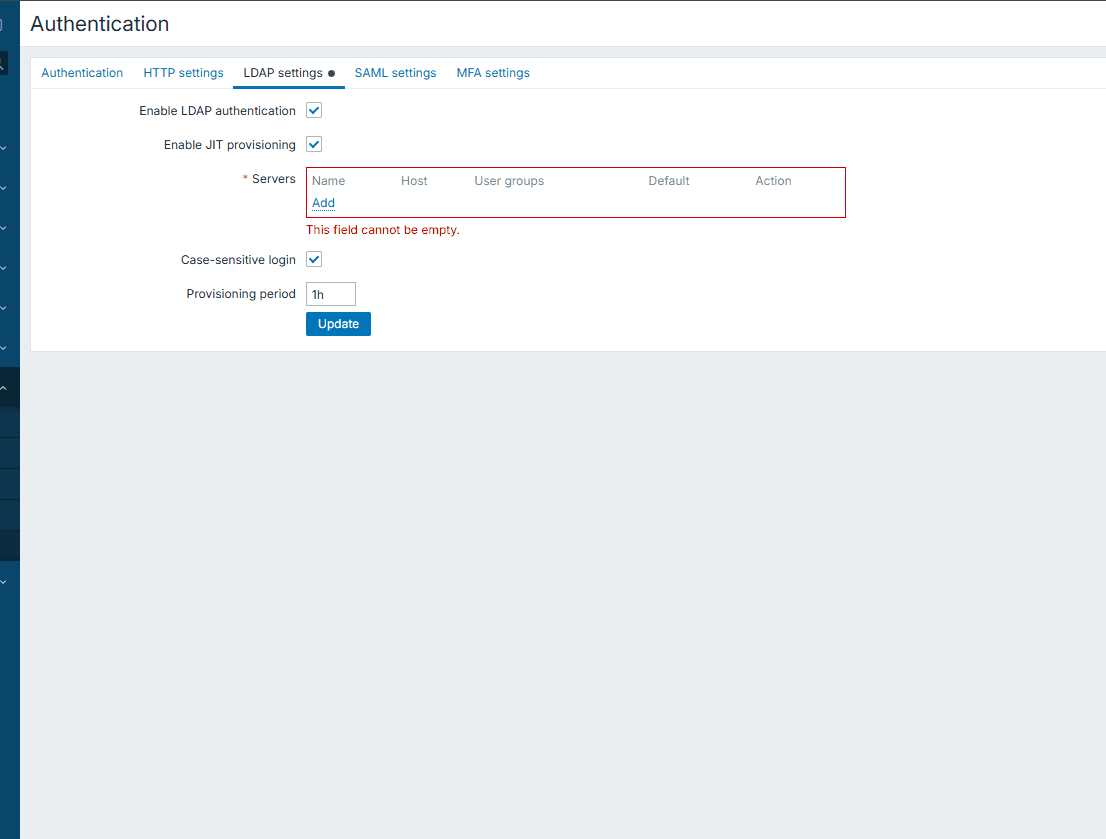Expand the Reports menu chevron in sidebar
1106x839 pixels.
tap(4, 268)
